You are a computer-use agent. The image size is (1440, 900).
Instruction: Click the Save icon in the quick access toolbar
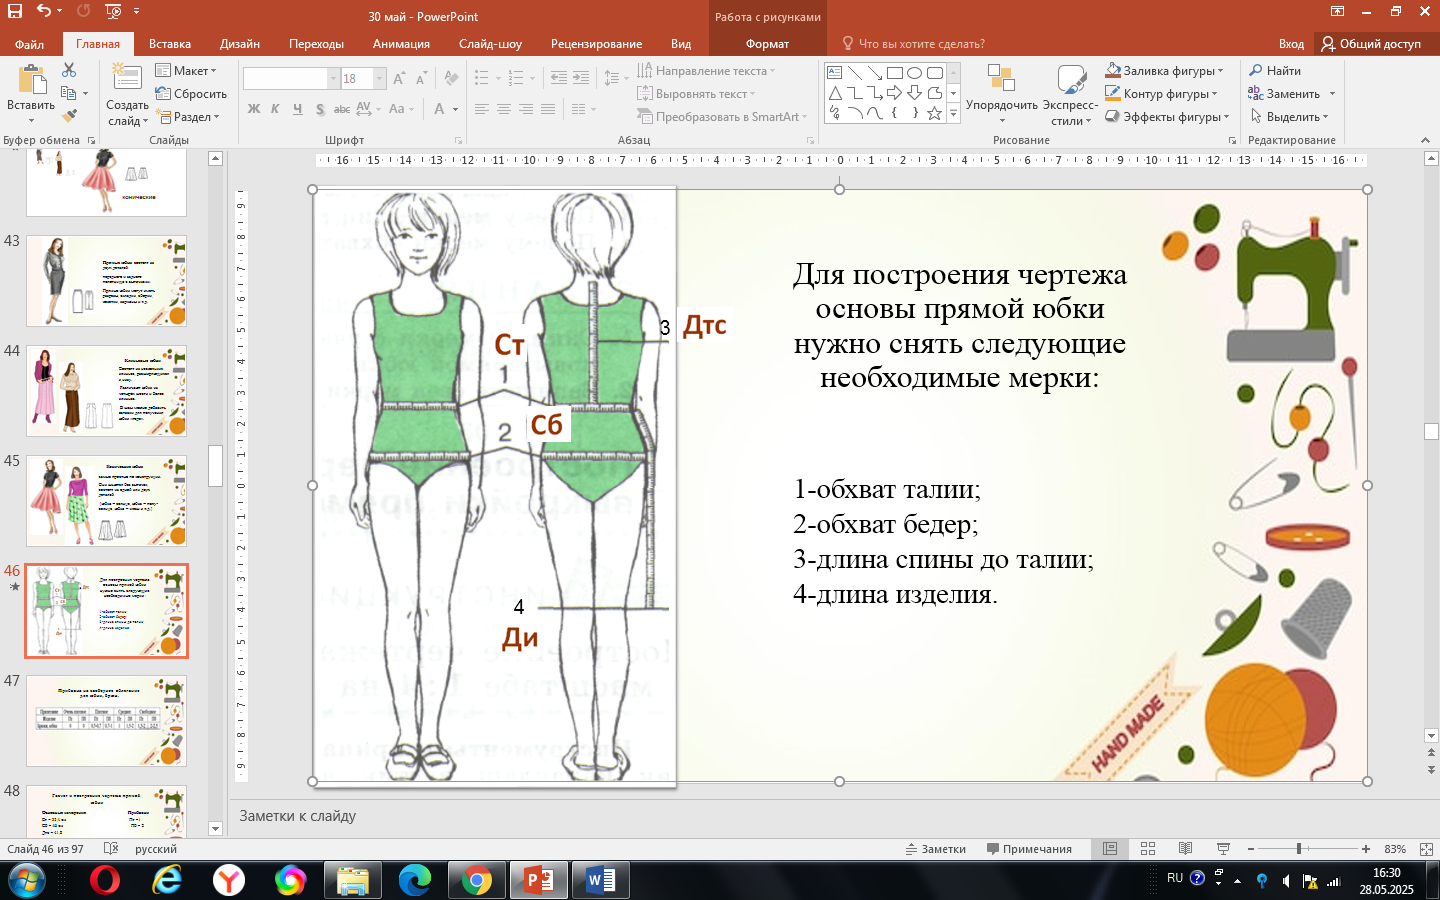pyautogui.click(x=14, y=11)
